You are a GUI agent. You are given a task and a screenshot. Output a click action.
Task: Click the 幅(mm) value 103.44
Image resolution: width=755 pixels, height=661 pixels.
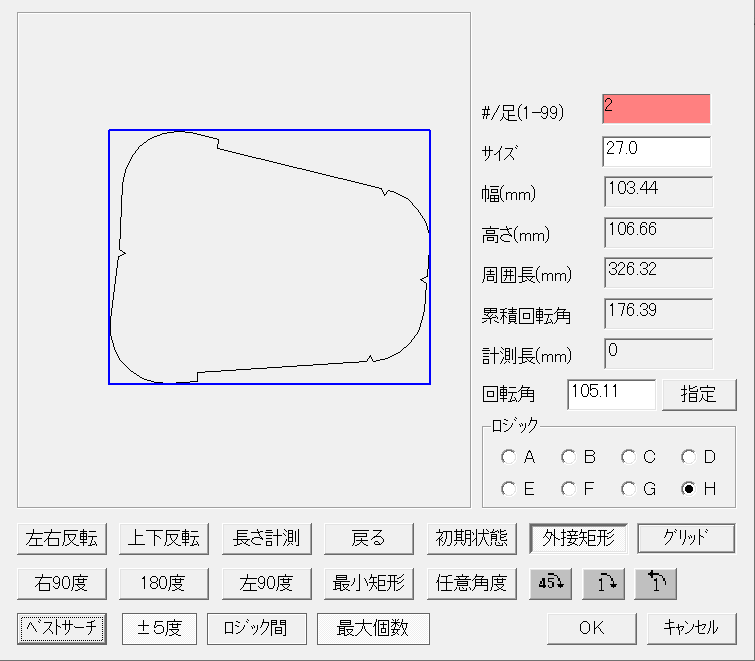pos(658,191)
